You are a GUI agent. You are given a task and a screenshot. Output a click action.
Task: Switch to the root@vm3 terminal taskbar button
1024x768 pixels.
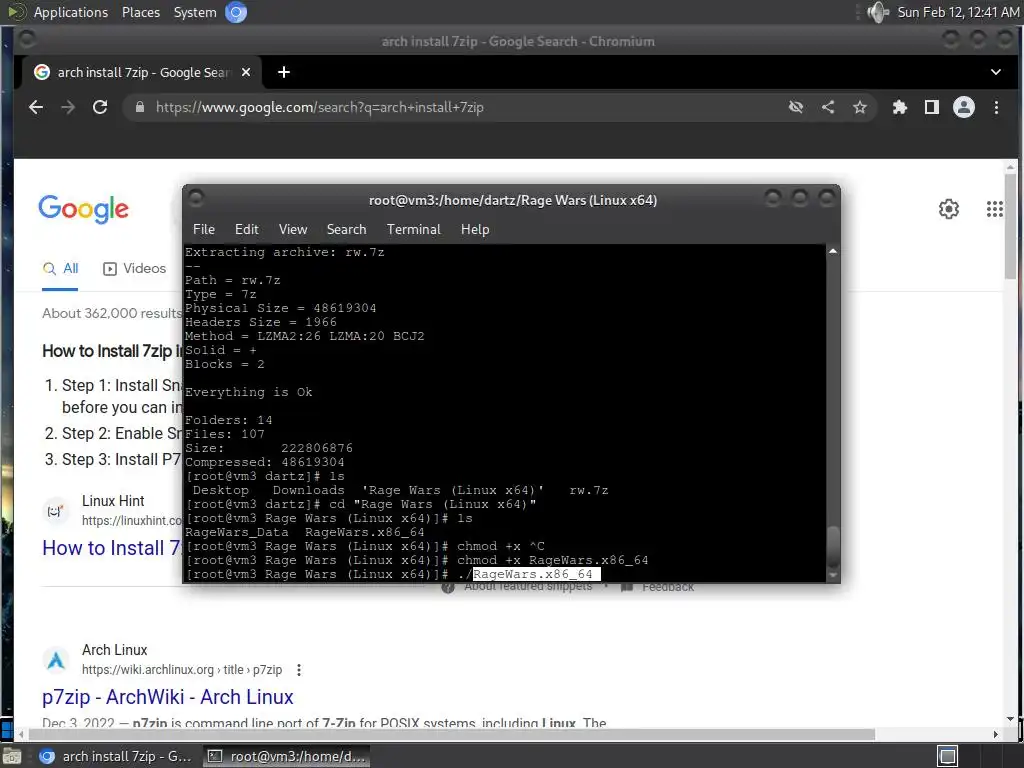click(287, 756)
